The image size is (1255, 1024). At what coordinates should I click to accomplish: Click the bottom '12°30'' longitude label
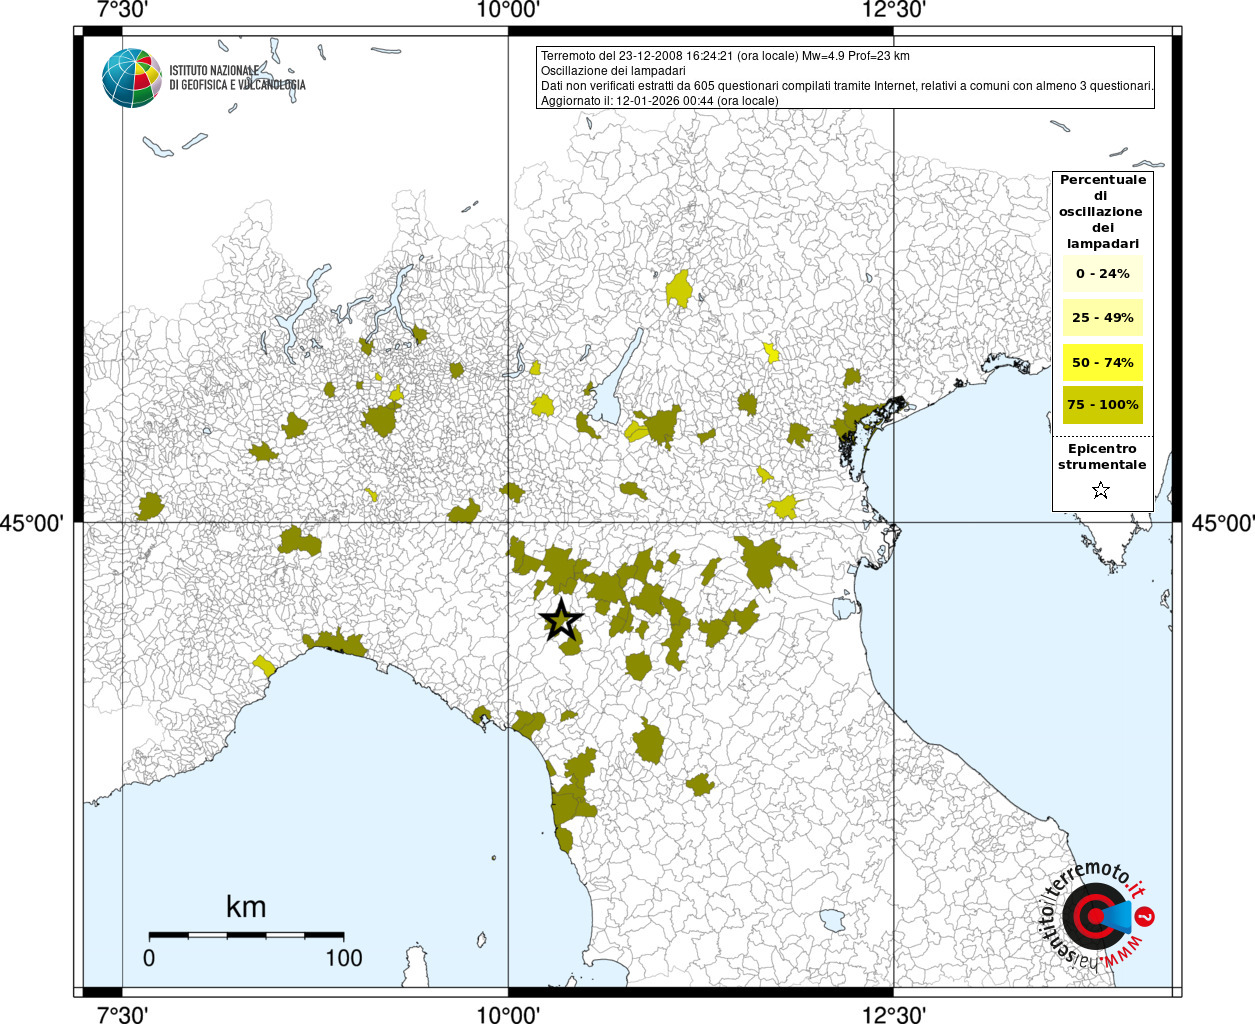(x=894, y=1014)
